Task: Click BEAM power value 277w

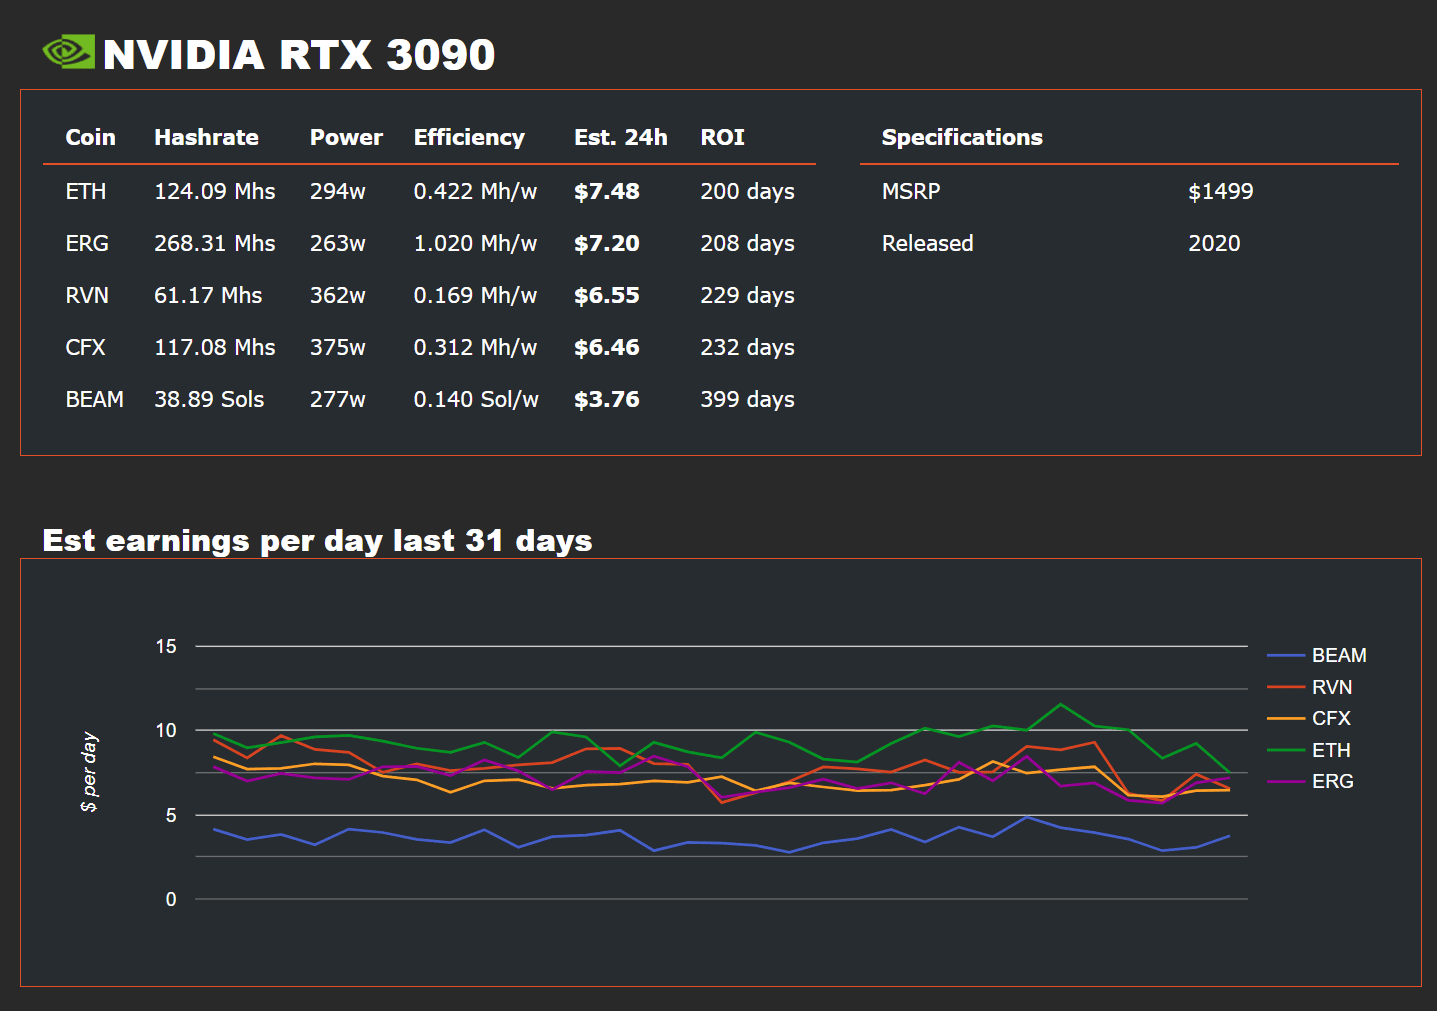Action: [338, 399]
